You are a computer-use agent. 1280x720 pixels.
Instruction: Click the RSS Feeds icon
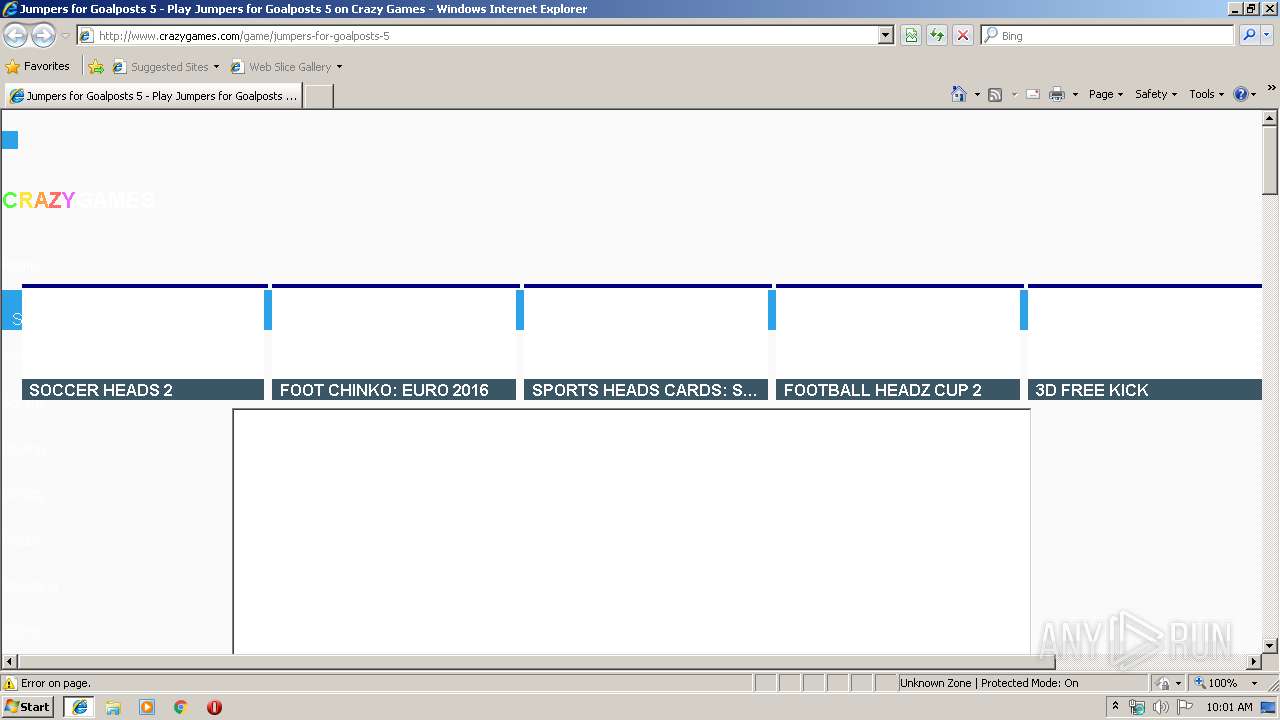(x=995, y=94)
